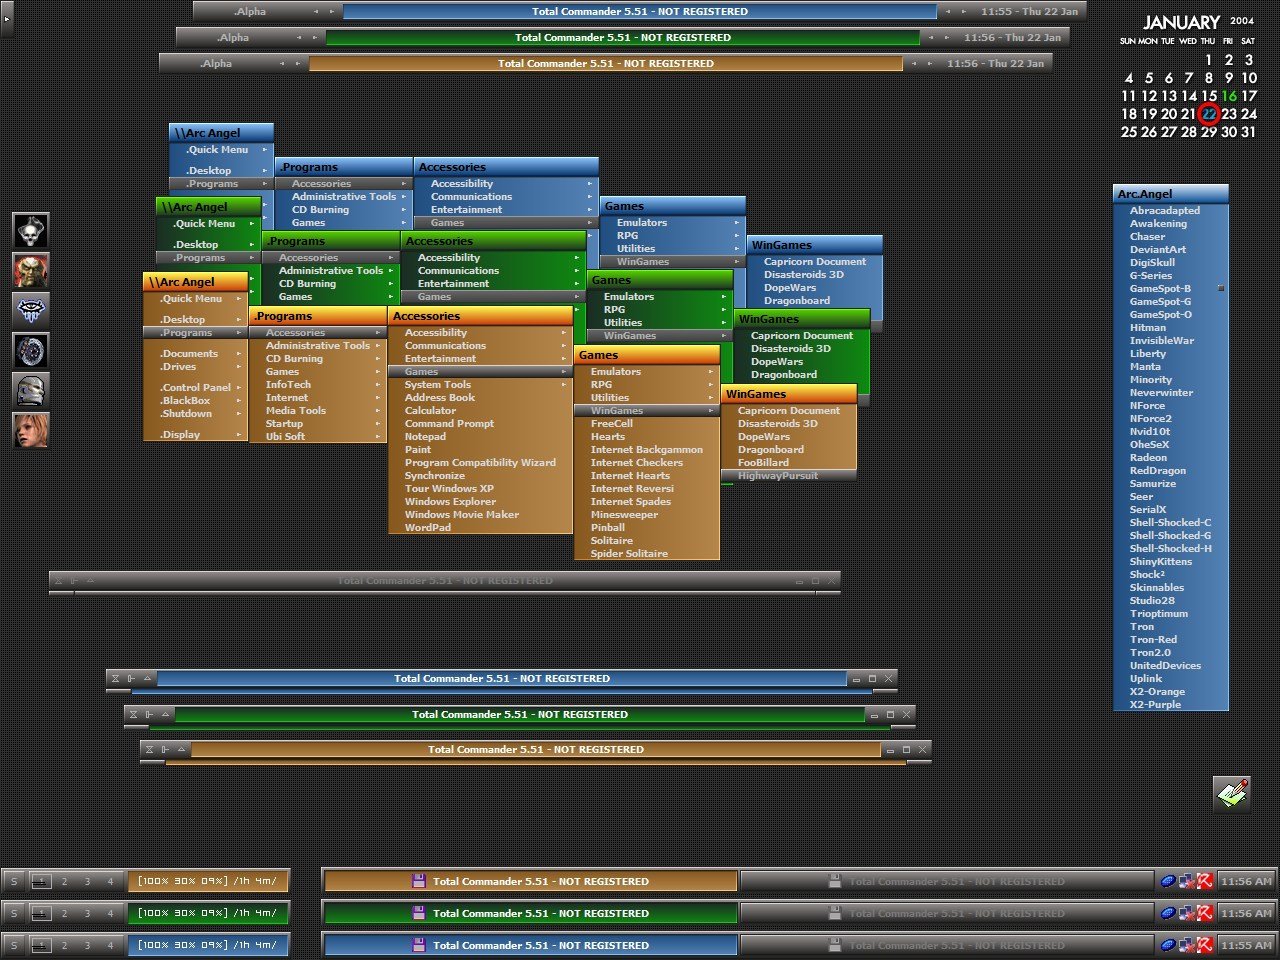Image resolution: width=1280 pixels, height=960 pixels.
Task: Choose the Shell-Shocked-G style
Action: pos(1170,536)
